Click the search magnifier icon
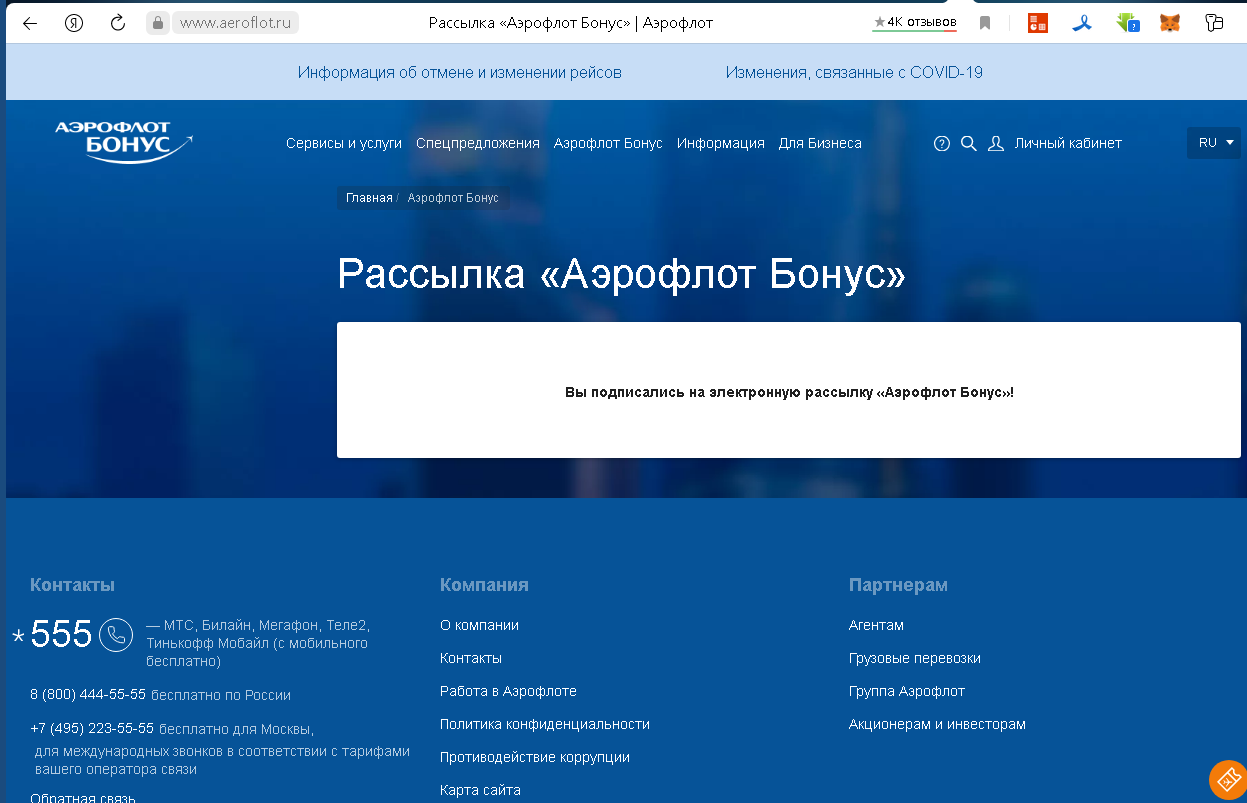The height and width of the screenshot is (803, 1247). click(x=968, y=143)
